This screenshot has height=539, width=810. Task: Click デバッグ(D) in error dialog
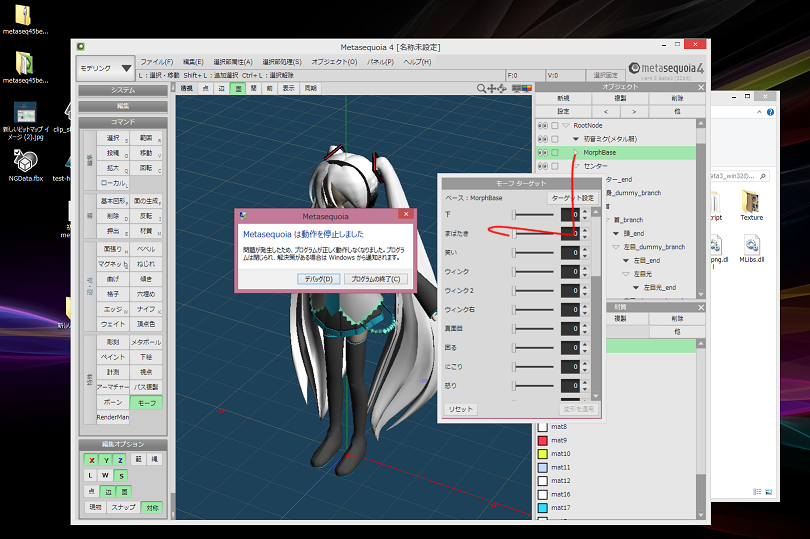(318, 279)
